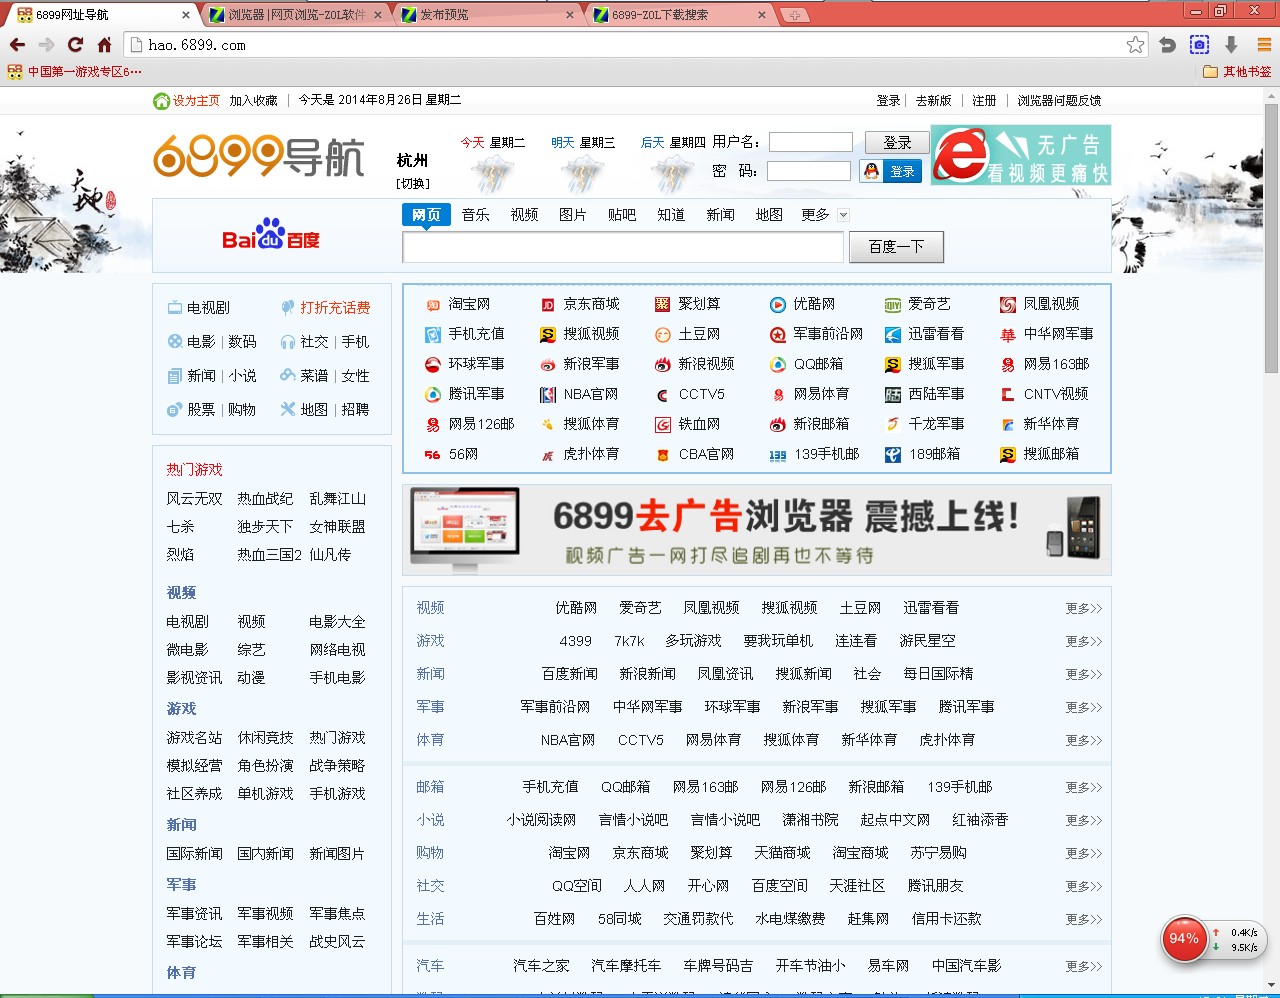
Task: Expand 更多>> in the 体育 row
Action: click(x=1084, y=740)
